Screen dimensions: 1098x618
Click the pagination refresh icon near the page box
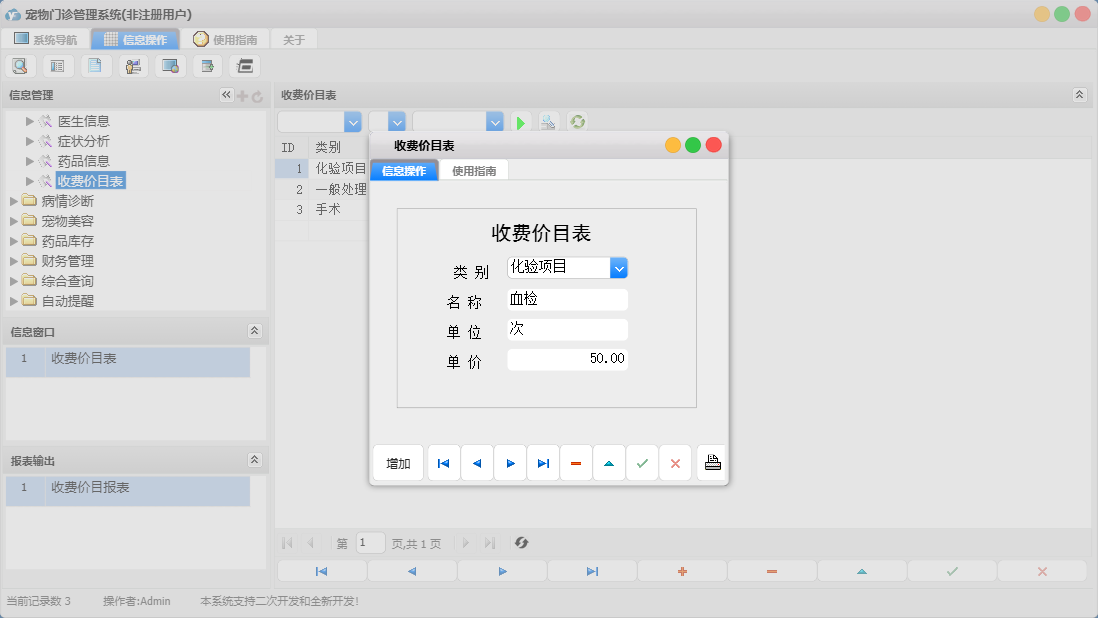[x=521, y=543]
